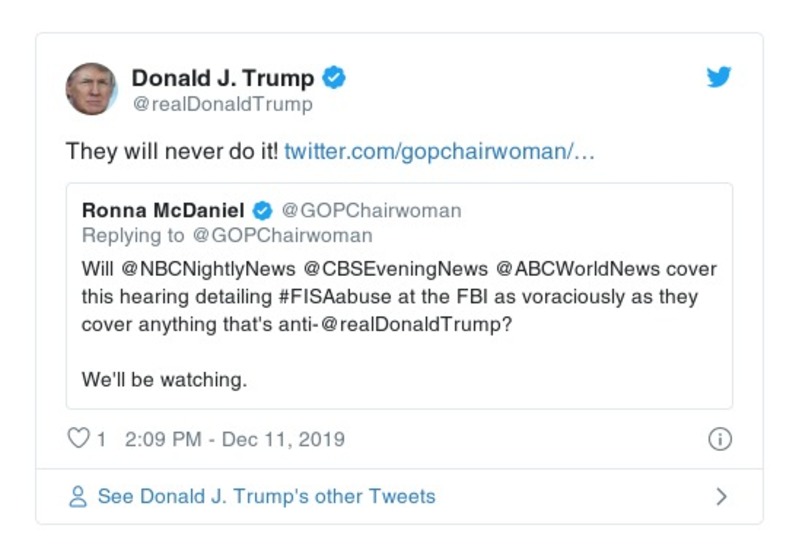Open the @realDonaldTrump handle under name
This screenshot has height=560, width=799.
click(x=222, y=104)
